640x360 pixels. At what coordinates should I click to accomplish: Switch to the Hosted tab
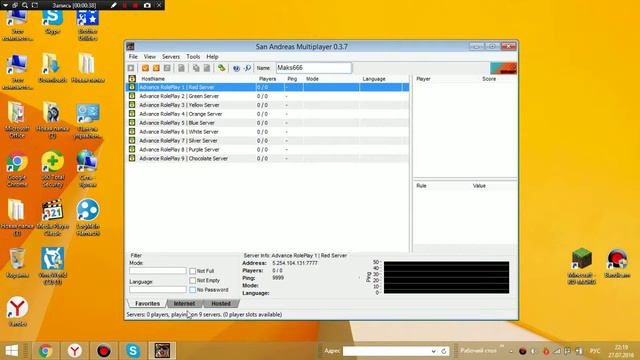[x=221, y=304]
